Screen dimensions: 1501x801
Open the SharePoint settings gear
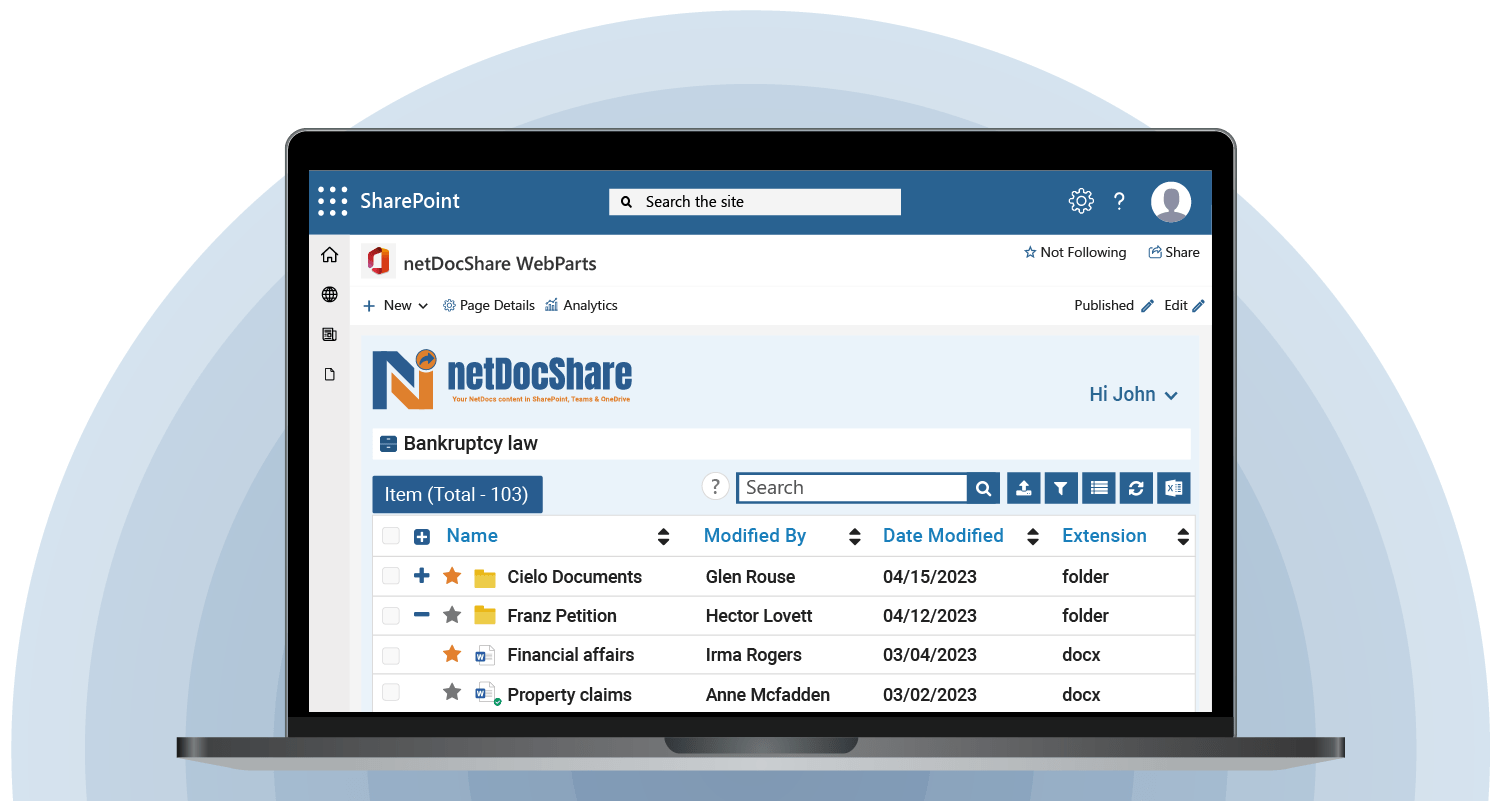1081,201
